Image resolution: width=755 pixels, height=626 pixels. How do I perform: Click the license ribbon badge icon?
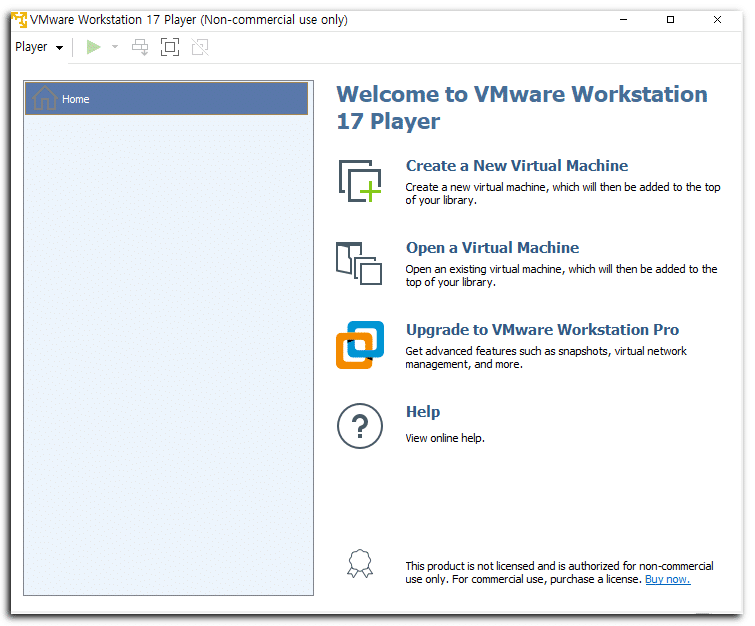tap(360, 563)
